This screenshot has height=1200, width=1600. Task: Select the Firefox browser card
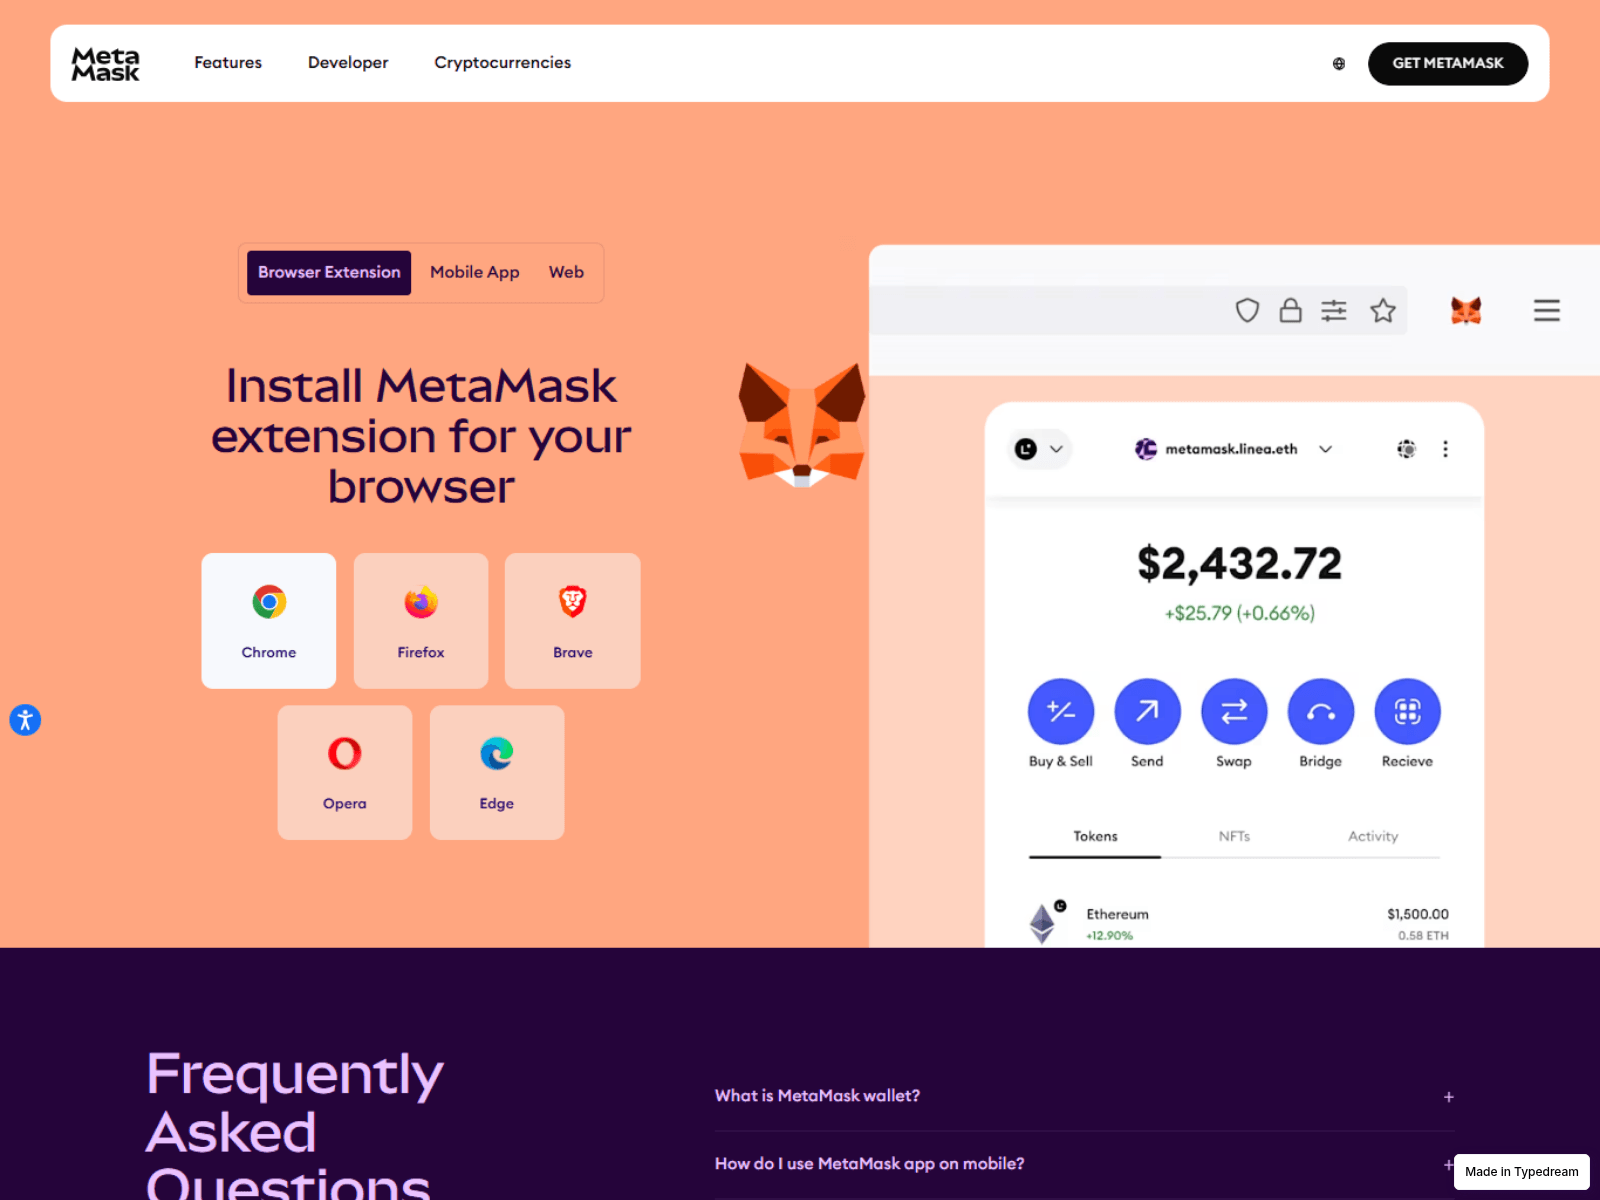click(x=421, y=621)
